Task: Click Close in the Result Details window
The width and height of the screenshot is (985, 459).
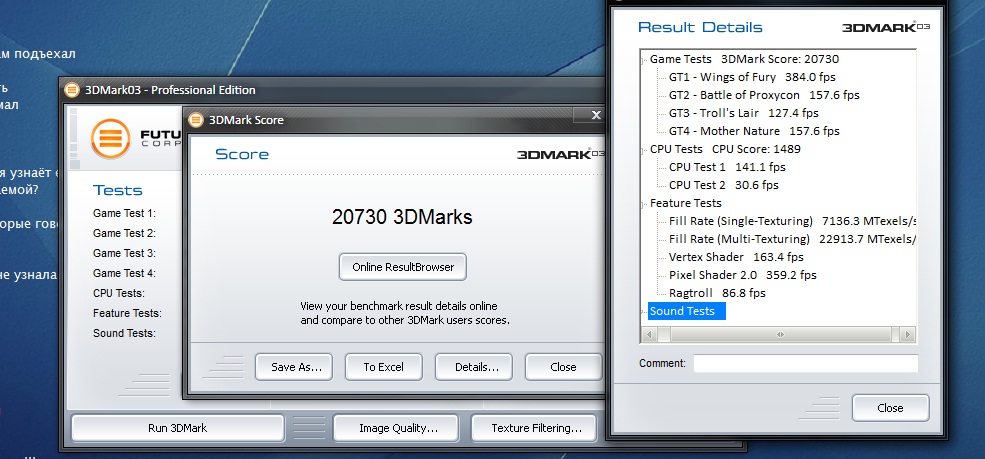Action: pyautogui.click(x=890, y=408)
